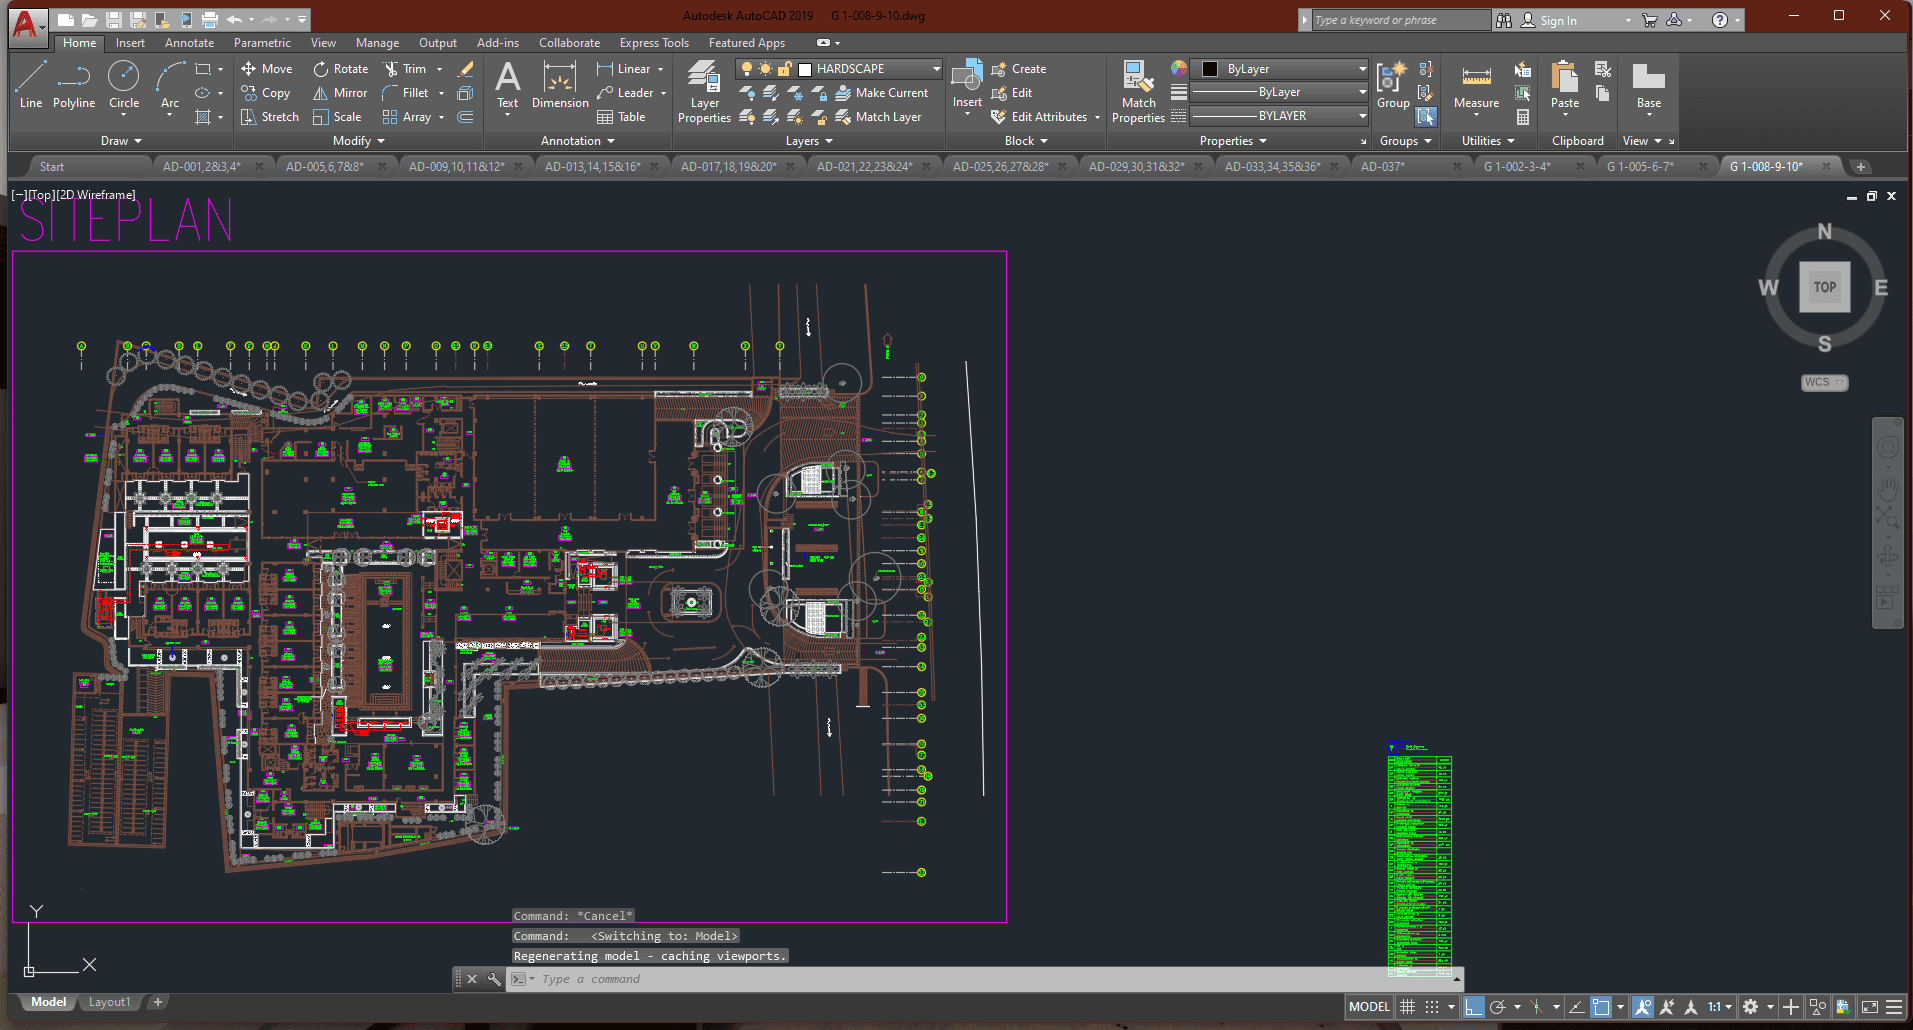Viewport: 1913px width, 1030px height.
Task: Choose the Arc tool
Action: [170, 85]
